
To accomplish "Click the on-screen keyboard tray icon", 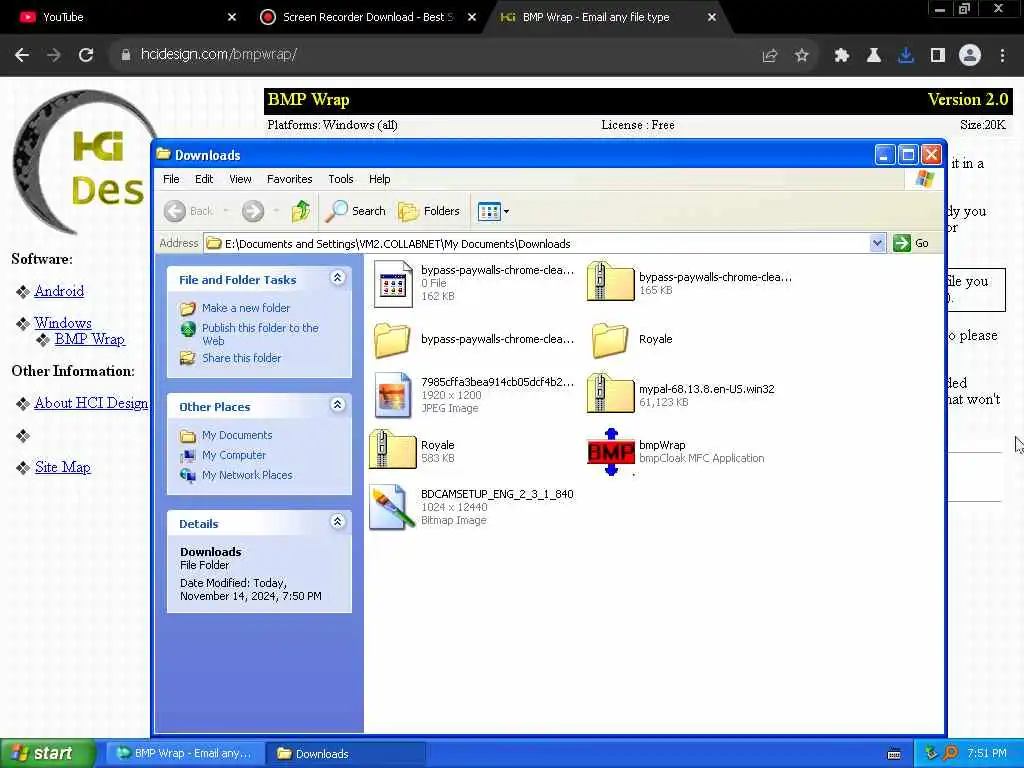I will pyautogui.click(x=894, y=754).
